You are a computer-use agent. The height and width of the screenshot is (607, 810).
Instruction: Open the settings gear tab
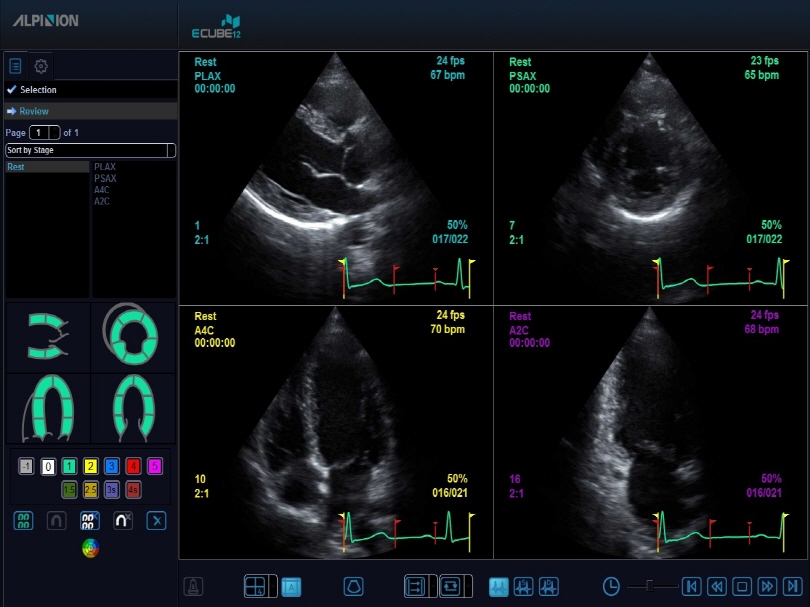pos(41,67)
